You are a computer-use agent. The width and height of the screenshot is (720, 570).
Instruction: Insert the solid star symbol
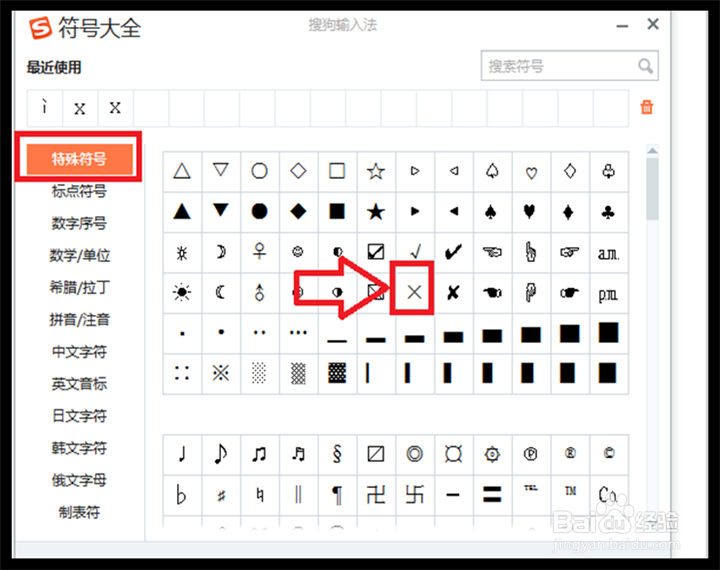376,212
